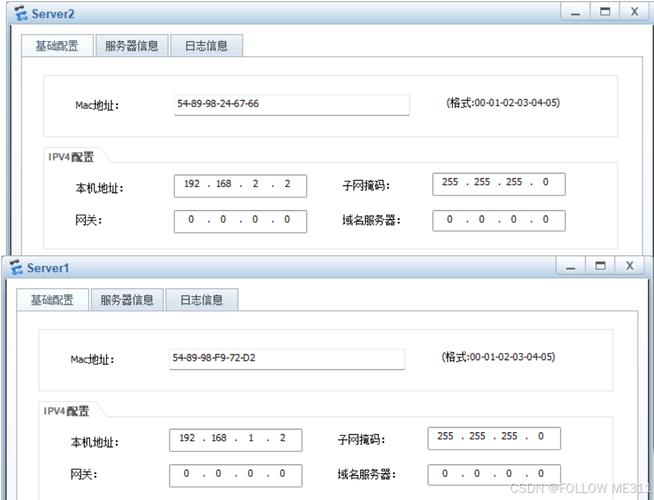Open 基础配置 tab in Server2 window

click(57, 45)
